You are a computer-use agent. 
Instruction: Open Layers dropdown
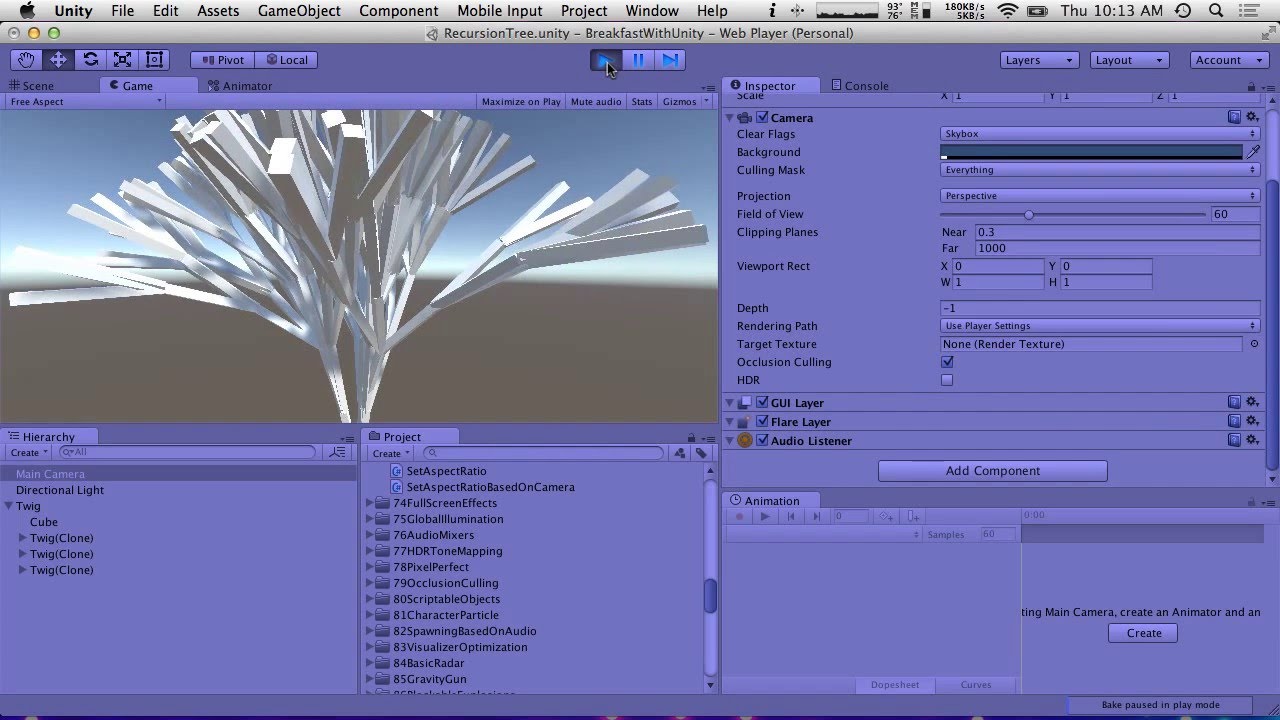click(x=1039, y=60)
